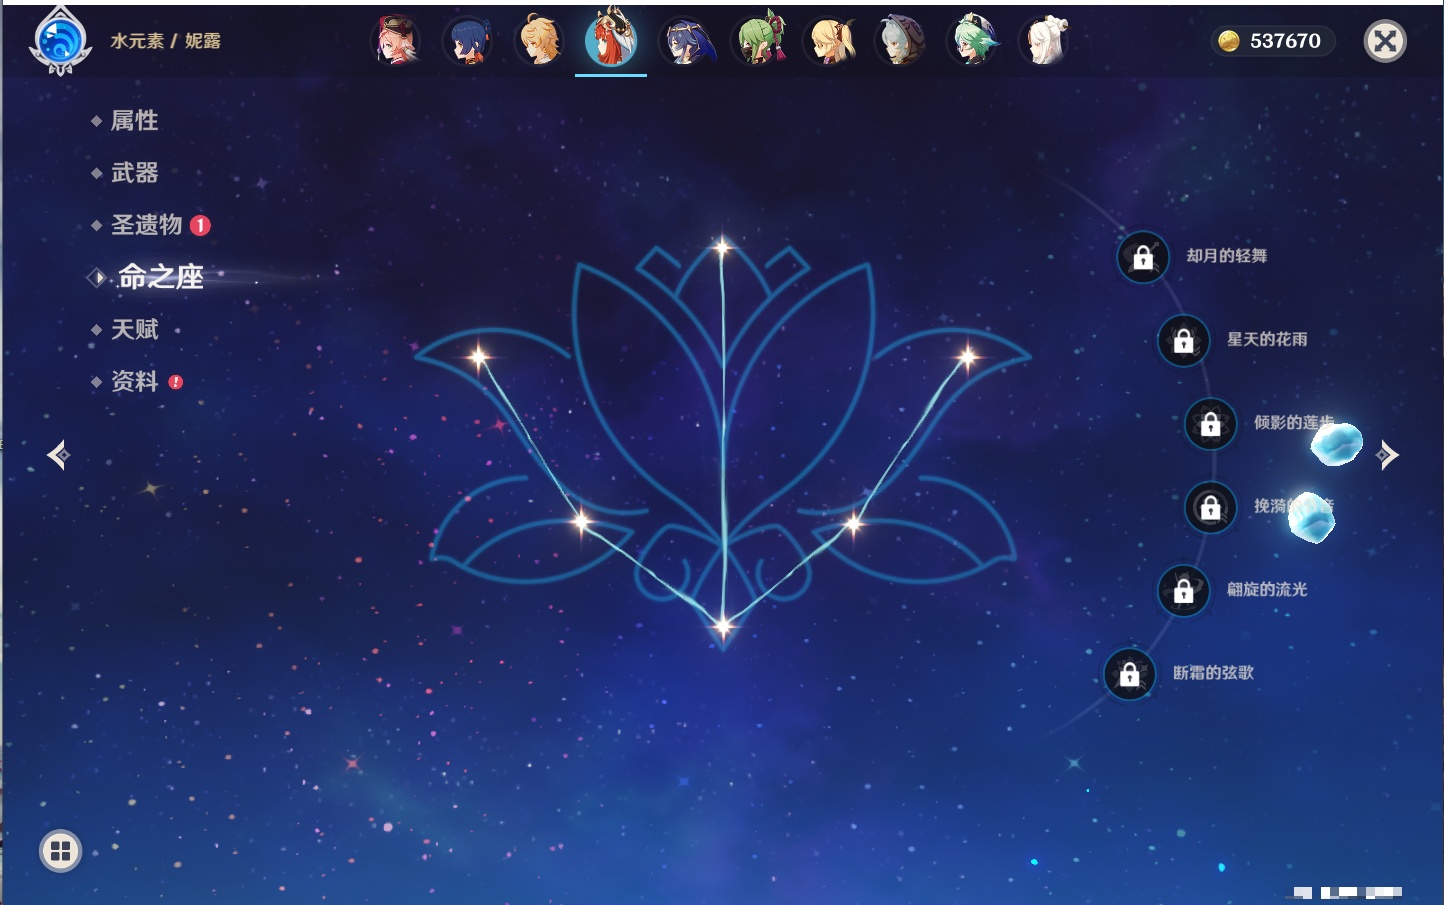Image resolution: width=1444 pixels, height=905 pixels.
Task: Select the 命之座 constellation tab
Action: click(x=160, y=277)
